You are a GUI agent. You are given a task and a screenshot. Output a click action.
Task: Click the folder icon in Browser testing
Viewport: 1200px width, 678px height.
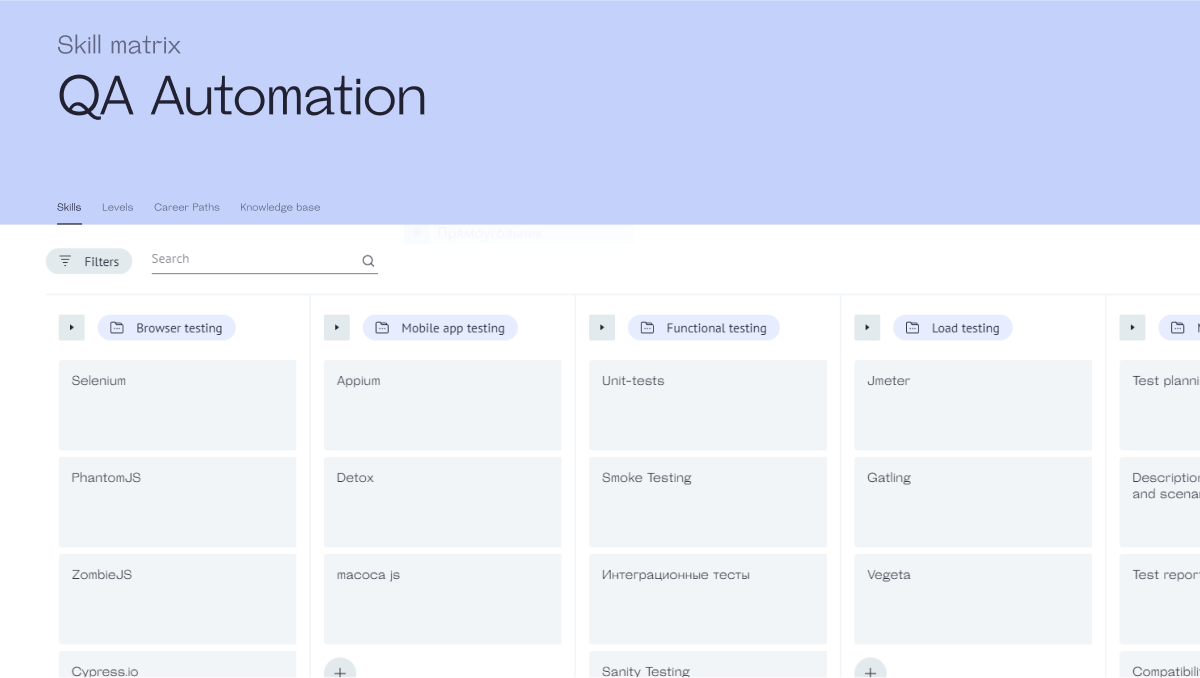click(117, 328)
